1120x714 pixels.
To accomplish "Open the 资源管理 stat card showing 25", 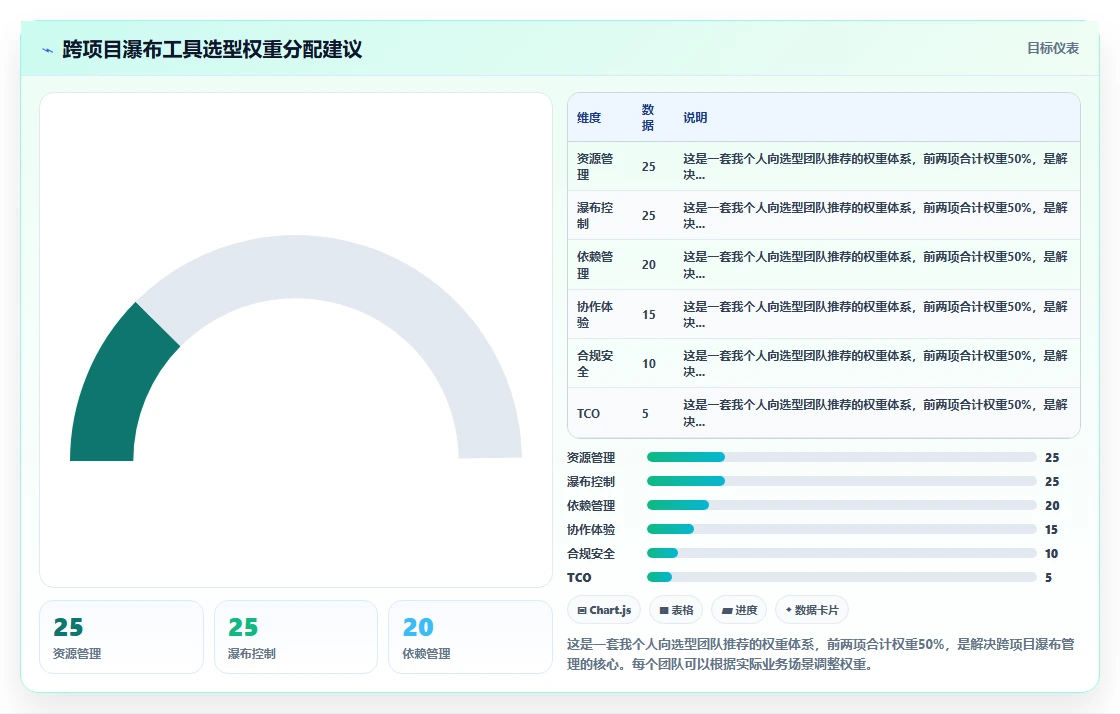I will pyautogui.click(x=121, y=637).
